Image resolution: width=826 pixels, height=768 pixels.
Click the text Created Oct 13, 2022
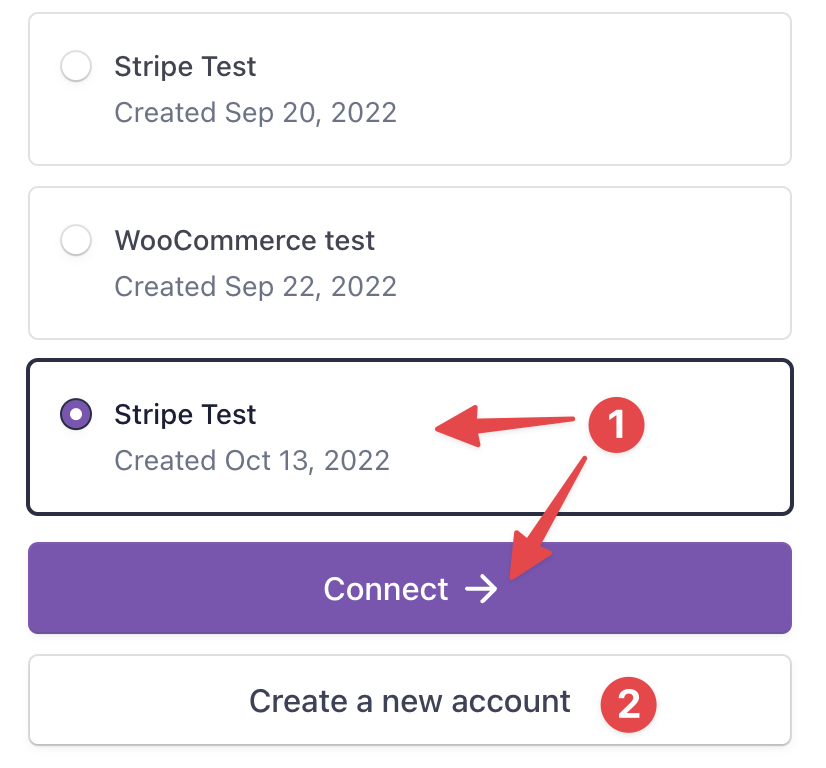(253, 461)
